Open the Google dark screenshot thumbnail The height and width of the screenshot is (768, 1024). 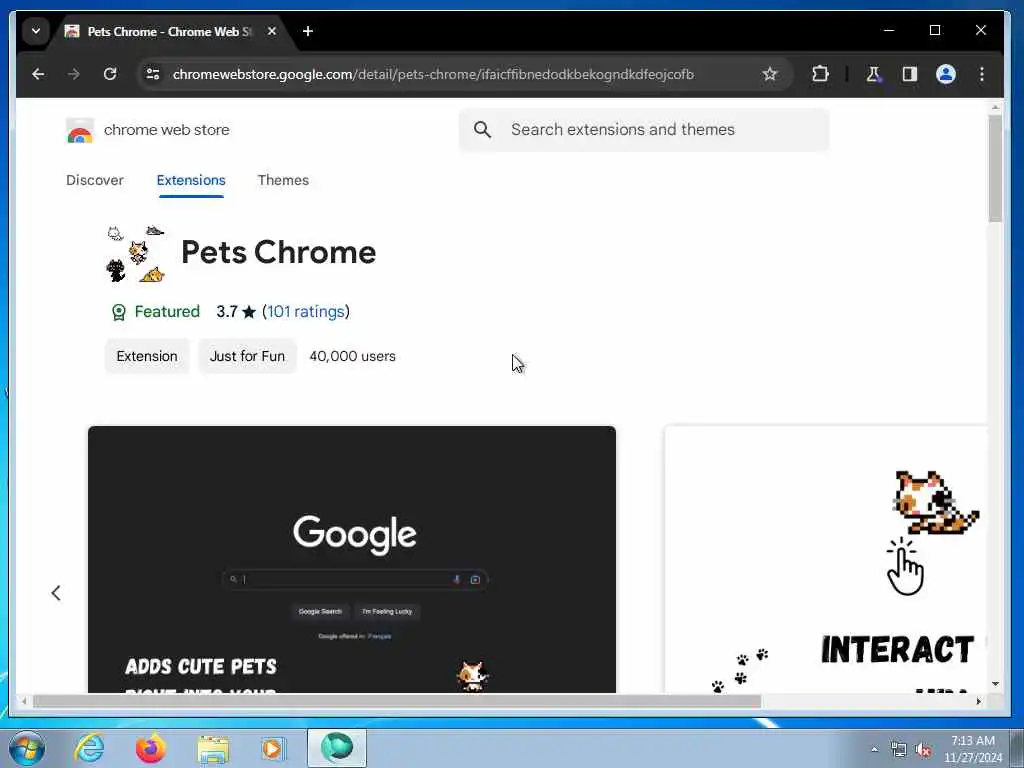(x=352, y=559)
